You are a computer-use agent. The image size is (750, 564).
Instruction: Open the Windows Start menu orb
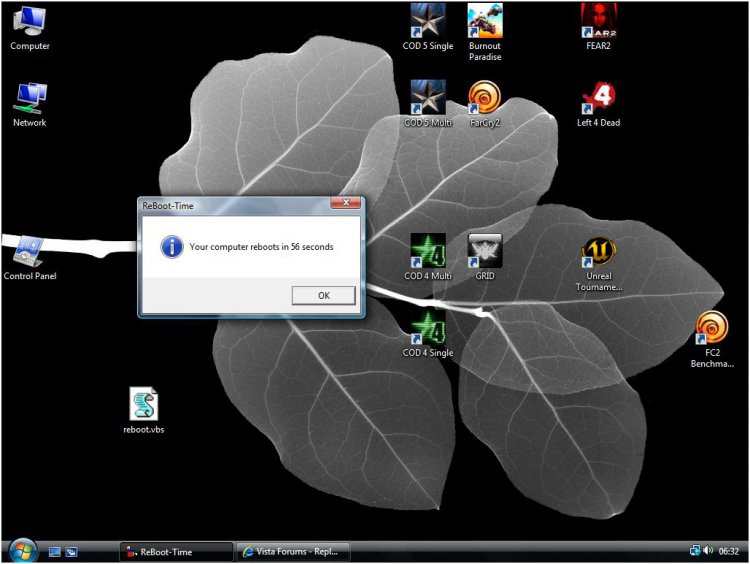pyautogui.click(x=22, y=550)
